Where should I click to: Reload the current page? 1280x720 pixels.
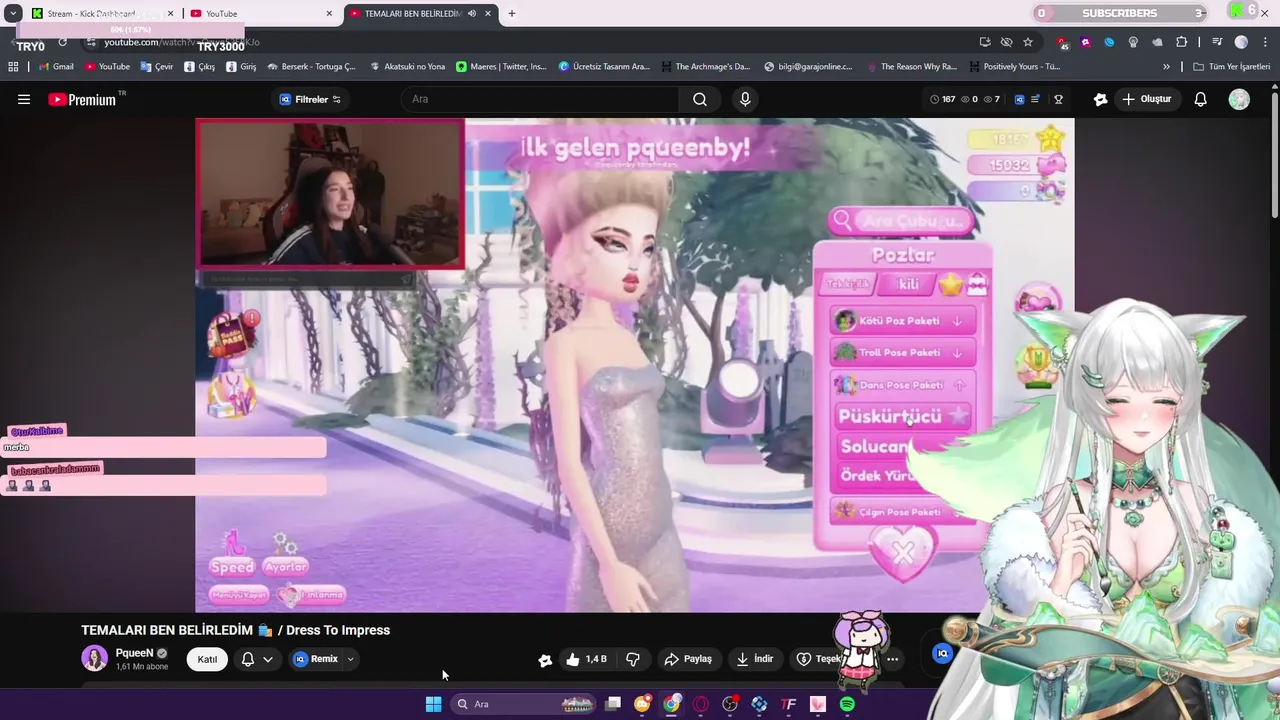(x=62, y=42)
